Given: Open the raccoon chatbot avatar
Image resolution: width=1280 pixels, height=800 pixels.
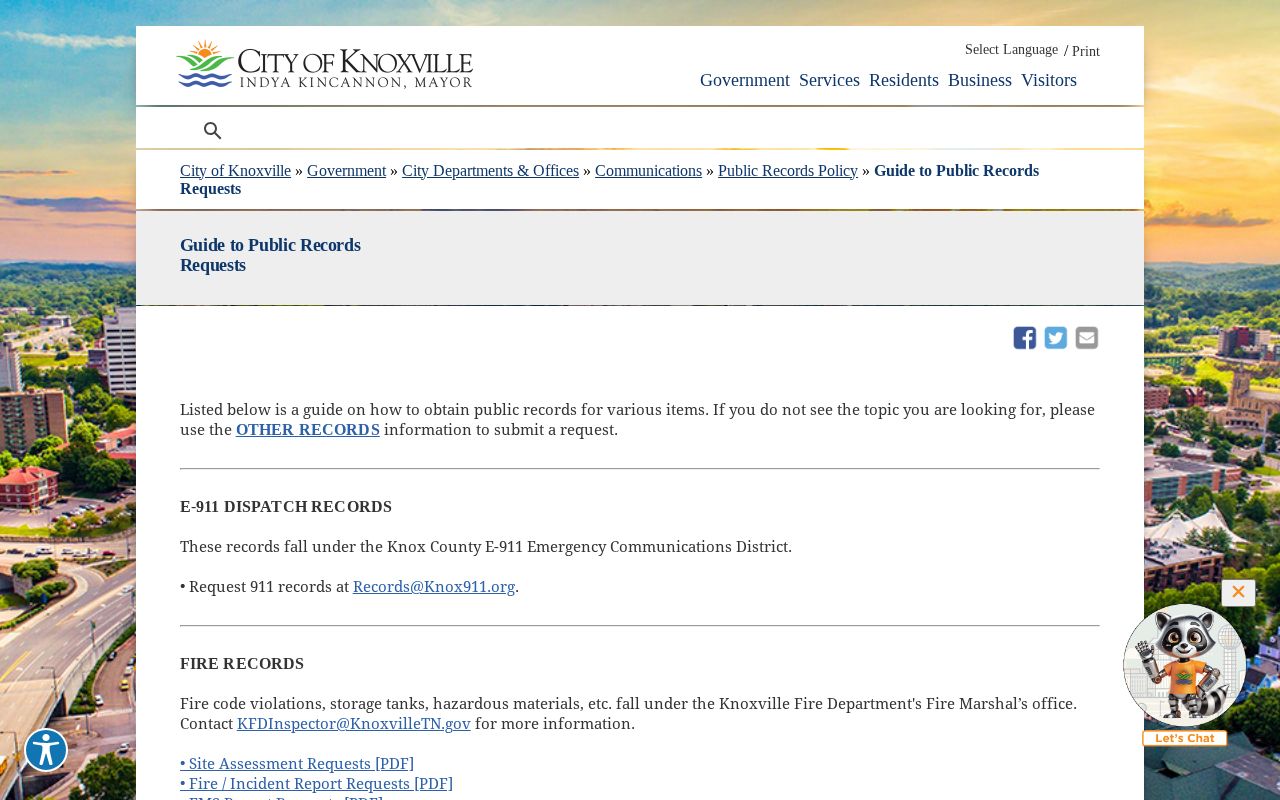Looking at the screenshot, I should (1185, 665).
